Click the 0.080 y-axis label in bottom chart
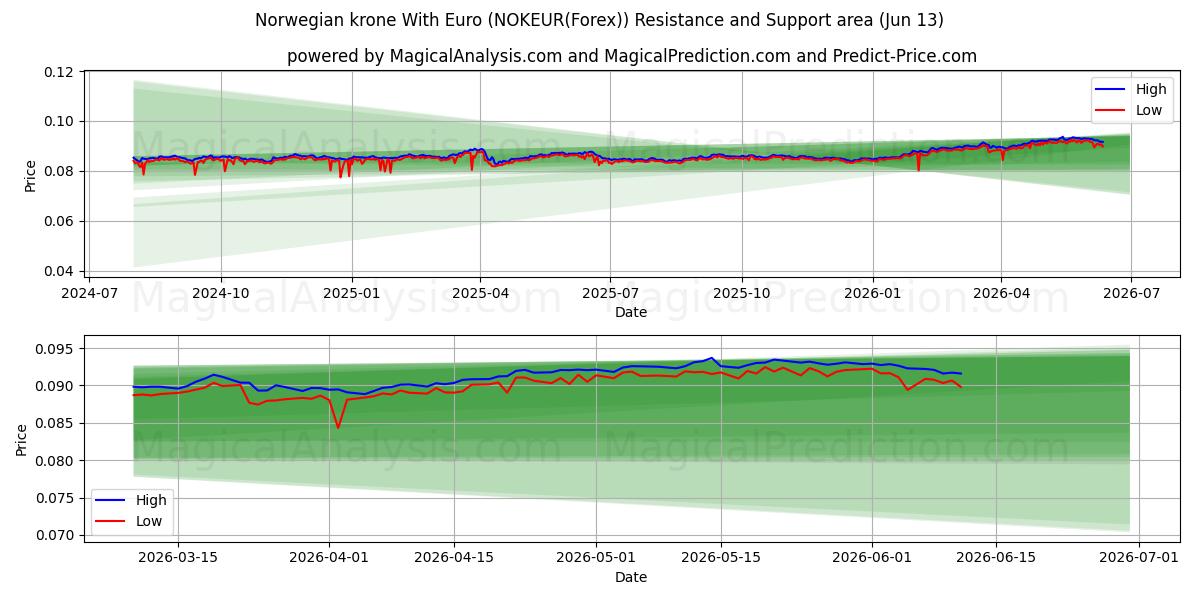This screenshot has width=1200, height=600. (x=55, y=461)
